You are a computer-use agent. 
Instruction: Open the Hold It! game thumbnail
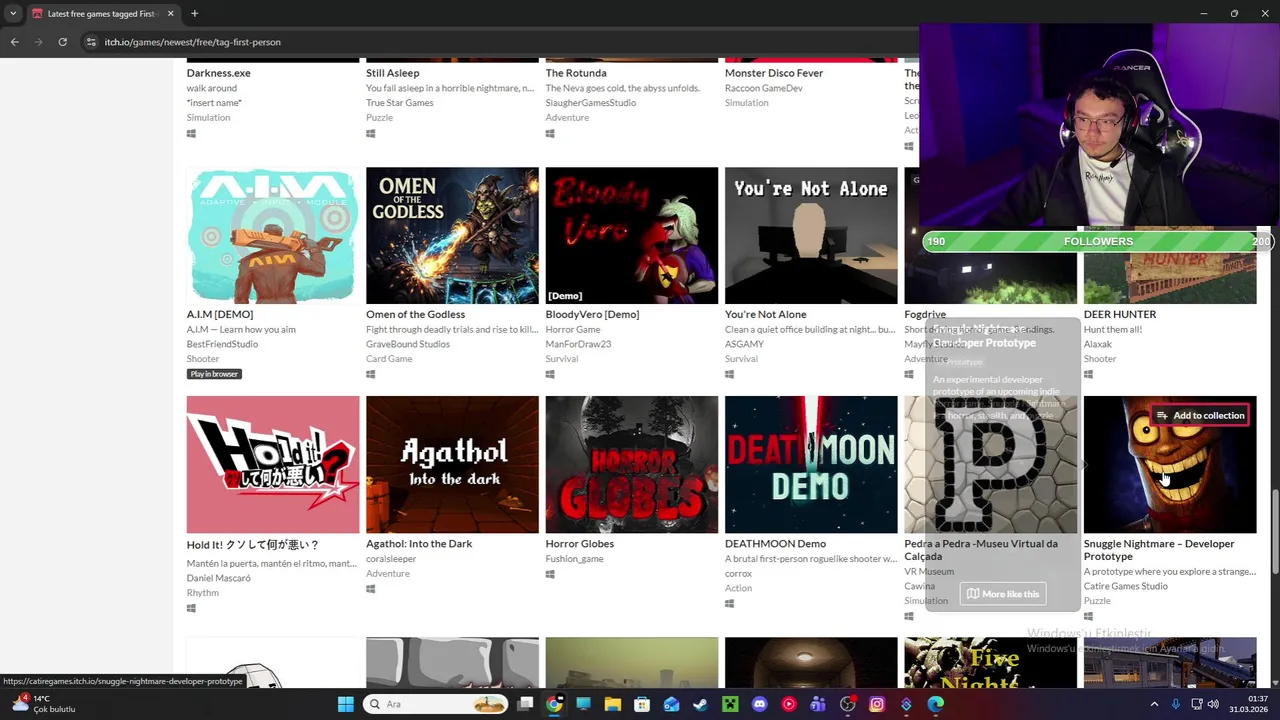tap(273, 465)
